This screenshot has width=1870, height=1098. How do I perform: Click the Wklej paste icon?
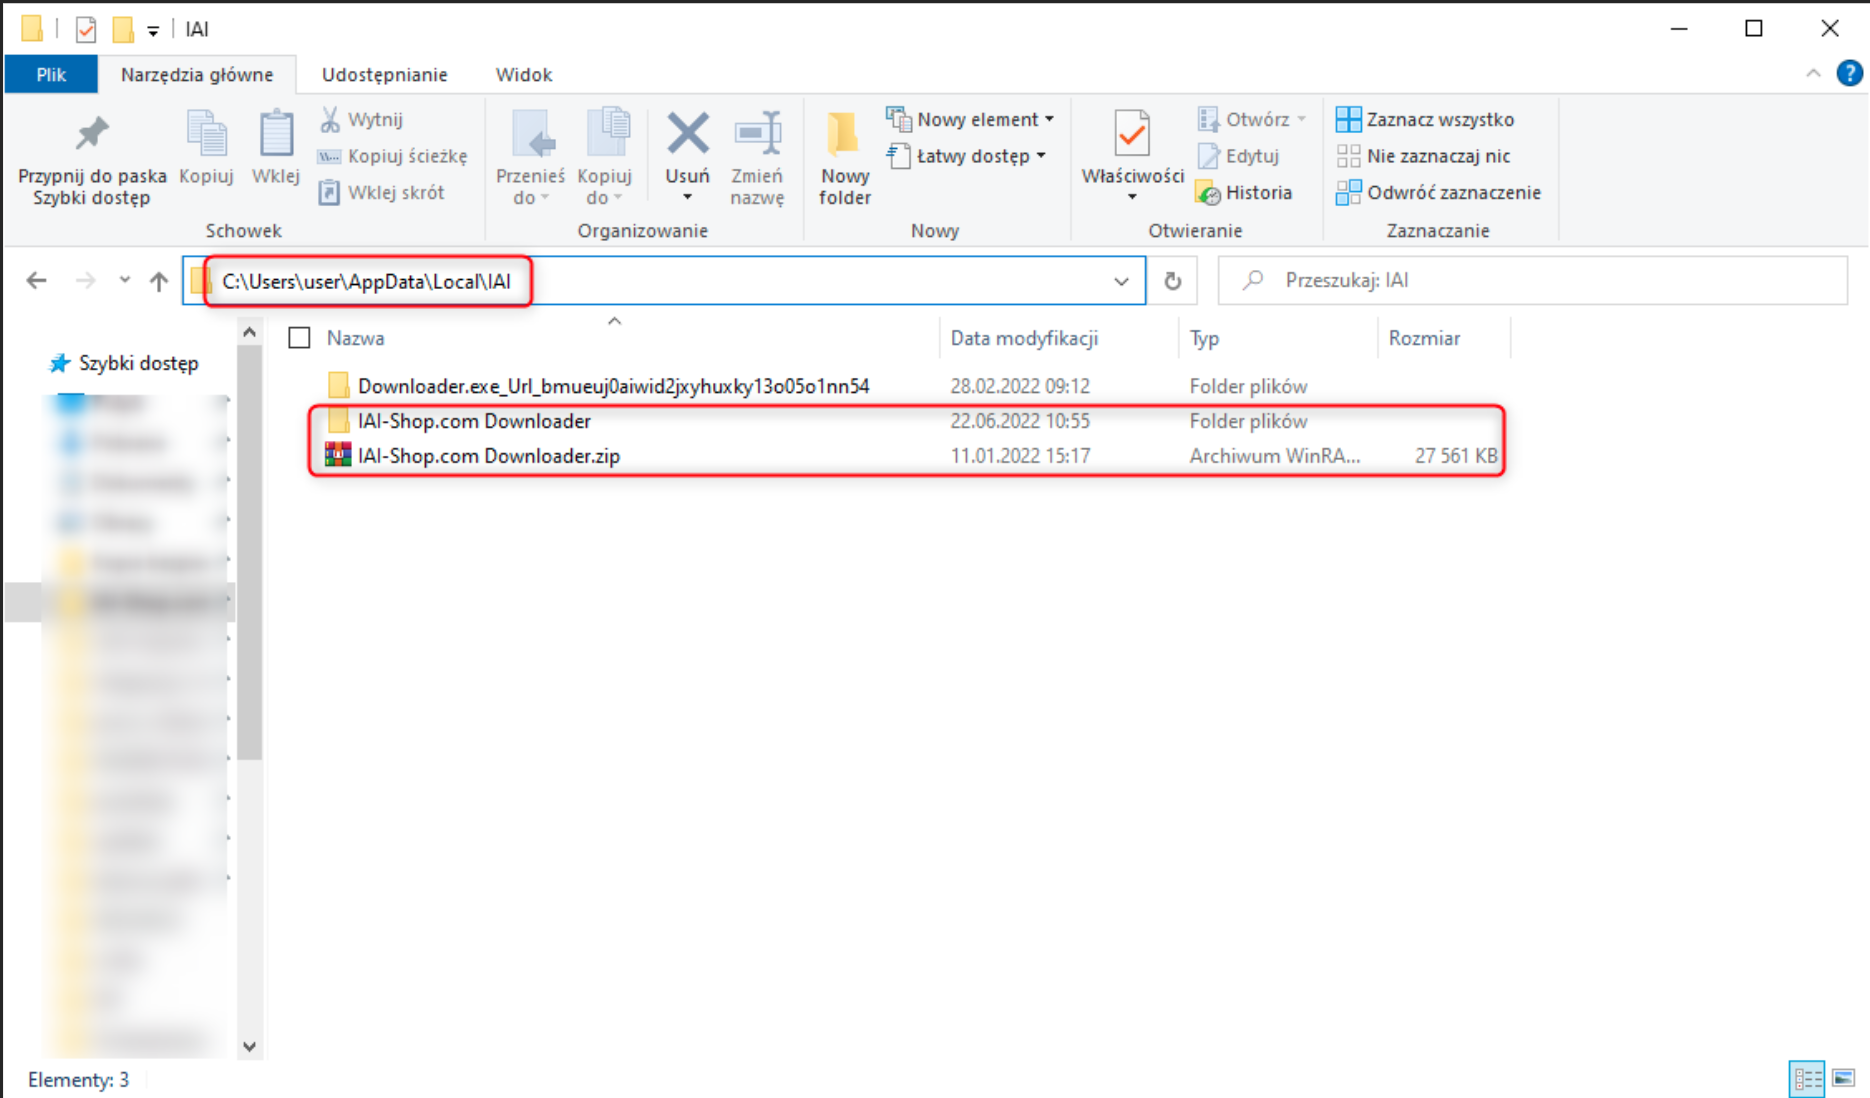275,134
